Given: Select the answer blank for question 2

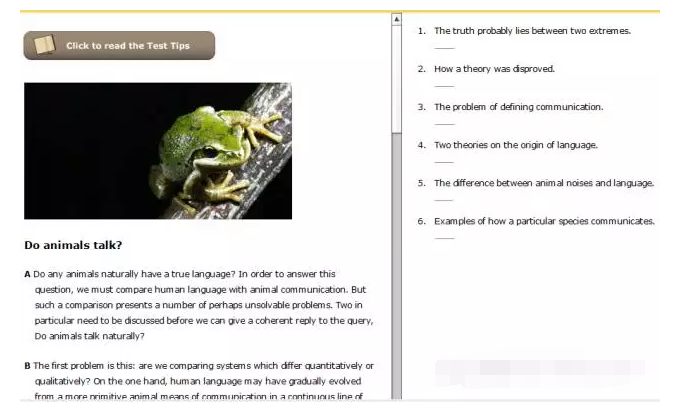Looking at the screenshot, I should pyautogui.click(x=444, y=86).
